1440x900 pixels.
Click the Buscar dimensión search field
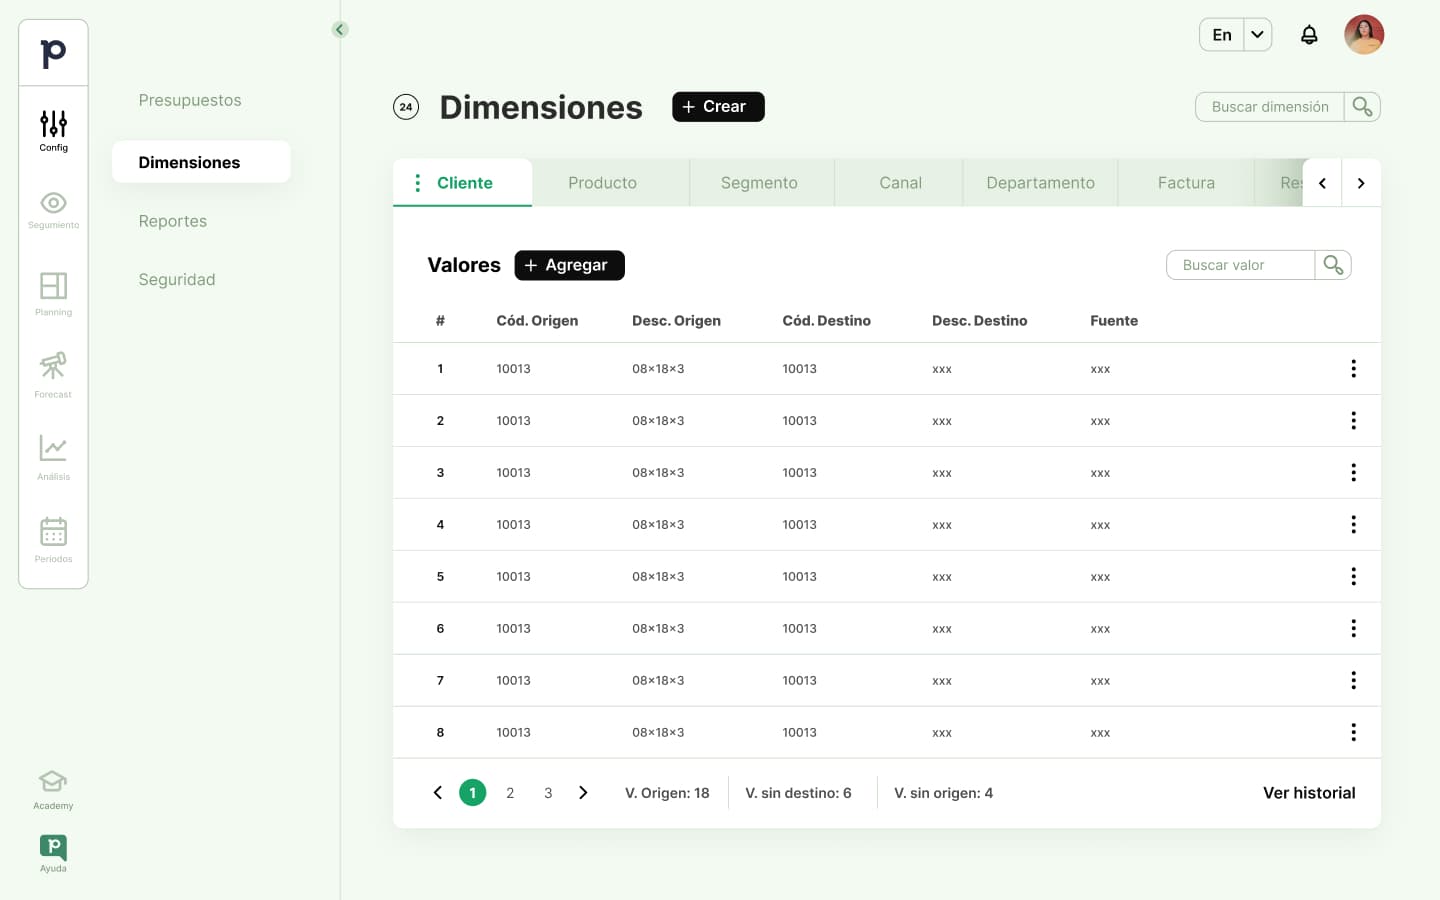tap(1269, 107)
